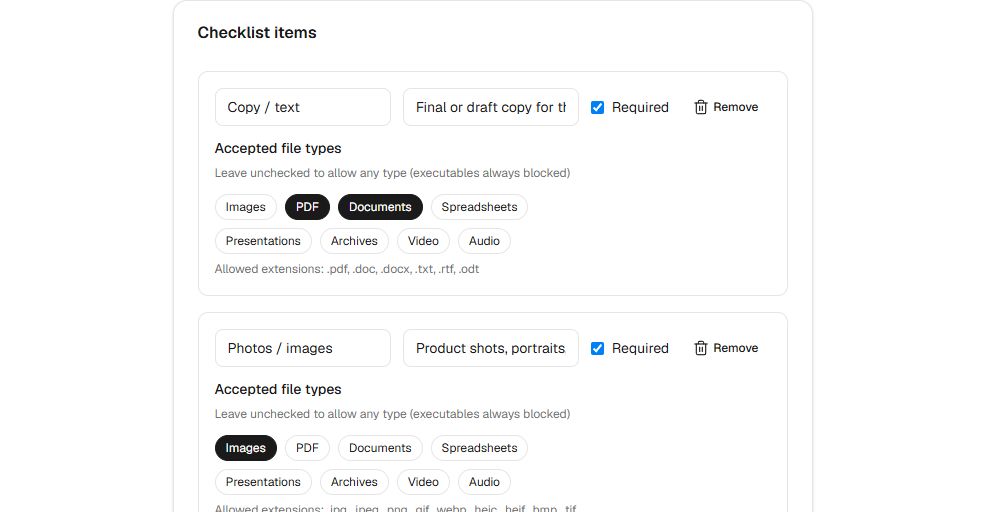Click Required label text for Copy / text
The image size is (985, 512).
640,107
